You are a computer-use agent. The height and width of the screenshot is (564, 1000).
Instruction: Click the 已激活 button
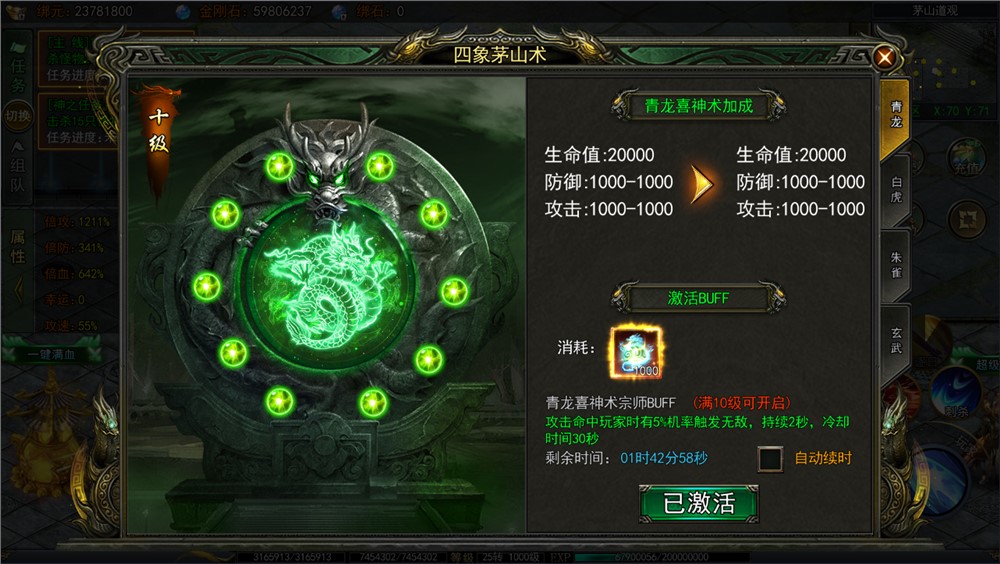tap(699, 503)
